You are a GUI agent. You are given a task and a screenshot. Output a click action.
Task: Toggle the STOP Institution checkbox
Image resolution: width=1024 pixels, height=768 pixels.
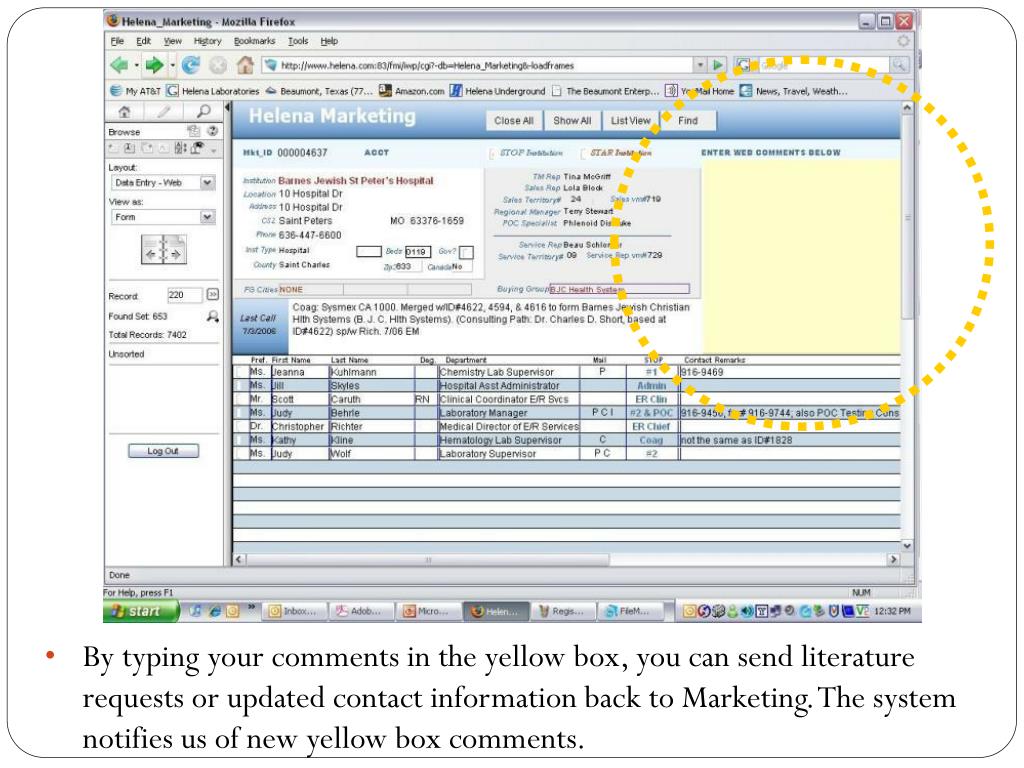click(x=492, y=153)
